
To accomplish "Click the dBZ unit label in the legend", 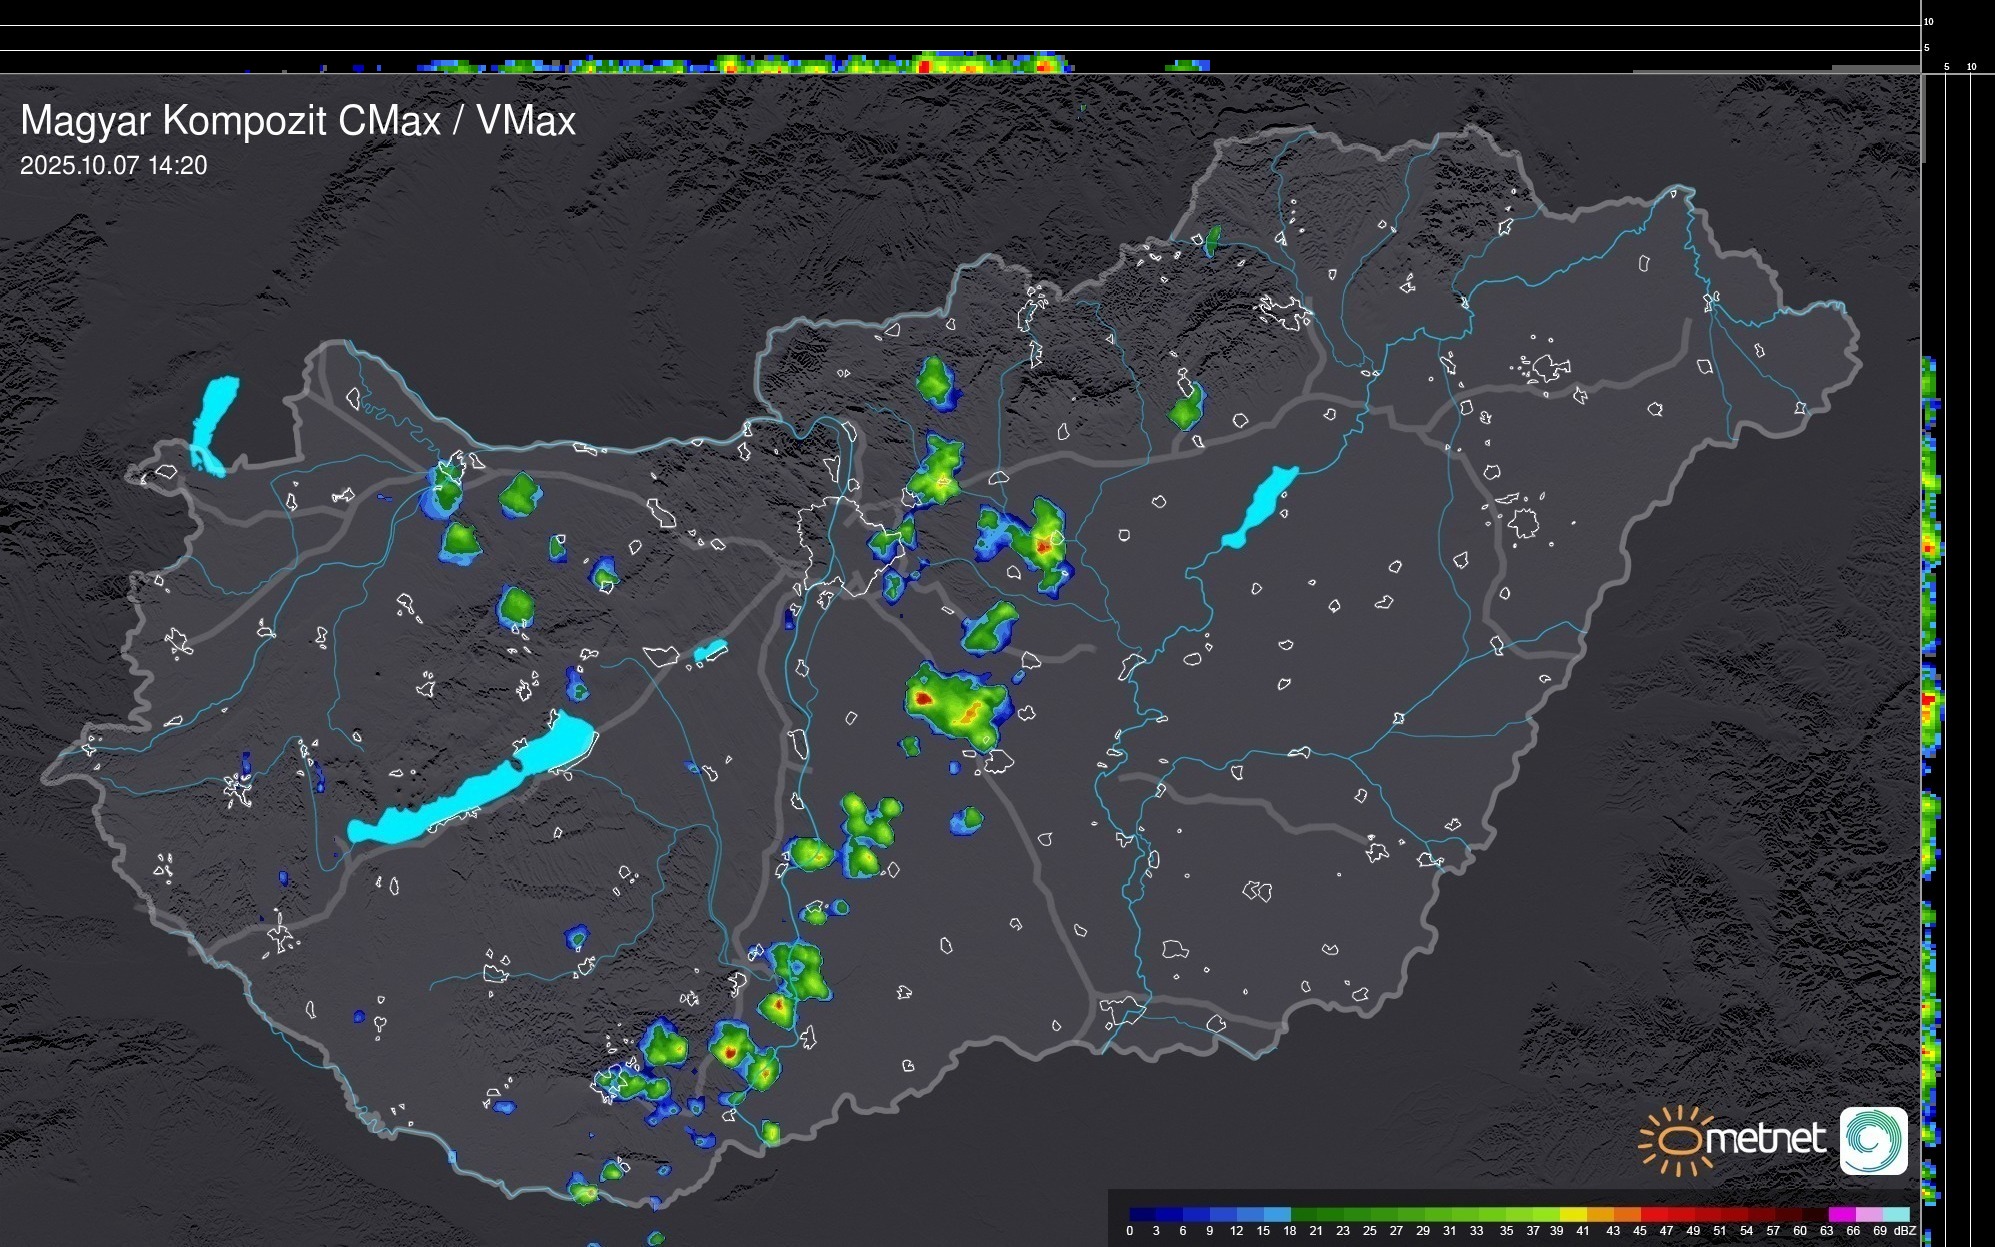I will 1905,1231.
